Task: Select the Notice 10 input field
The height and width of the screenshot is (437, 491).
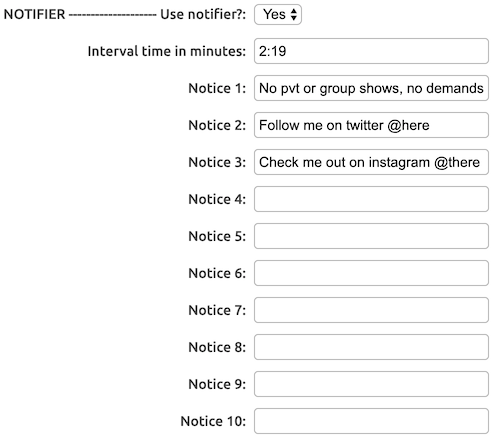Action: click(371, 421)
